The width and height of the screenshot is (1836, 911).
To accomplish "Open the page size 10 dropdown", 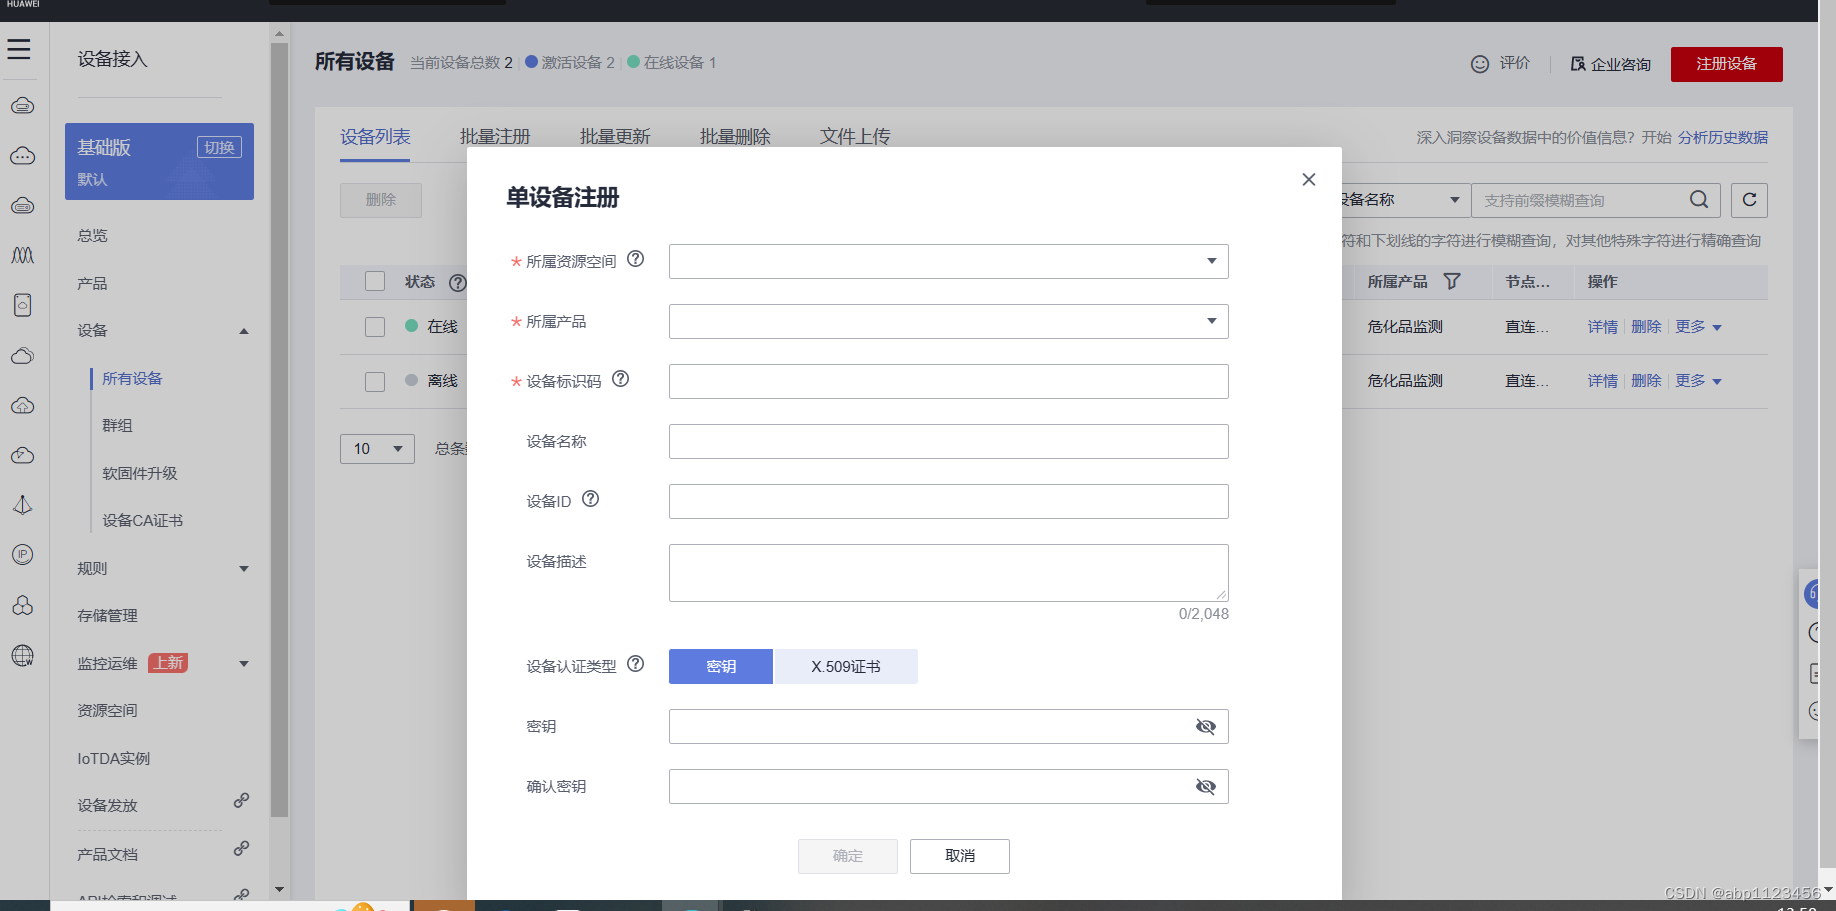I will pyautogui.click(x=377, y=449).
